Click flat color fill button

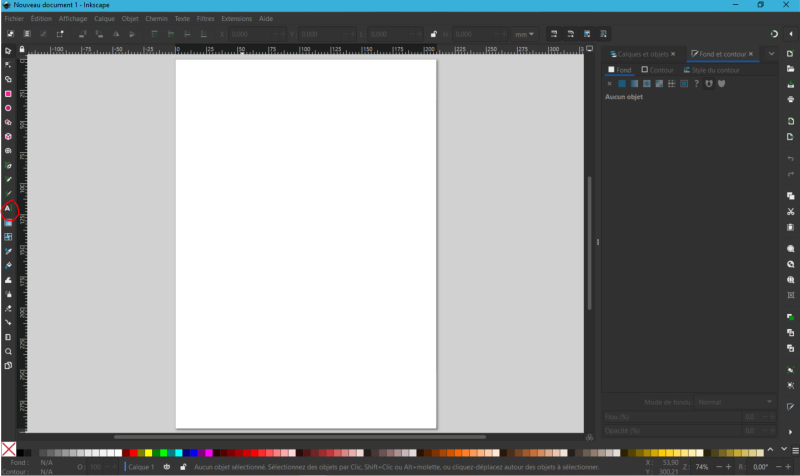point(621,84)
